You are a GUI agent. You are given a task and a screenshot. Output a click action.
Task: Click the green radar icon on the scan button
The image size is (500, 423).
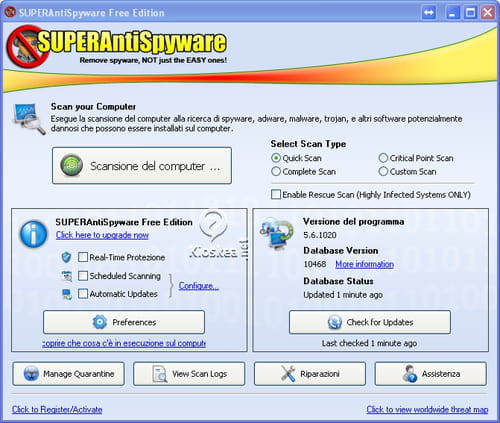(x=72, y=165)
